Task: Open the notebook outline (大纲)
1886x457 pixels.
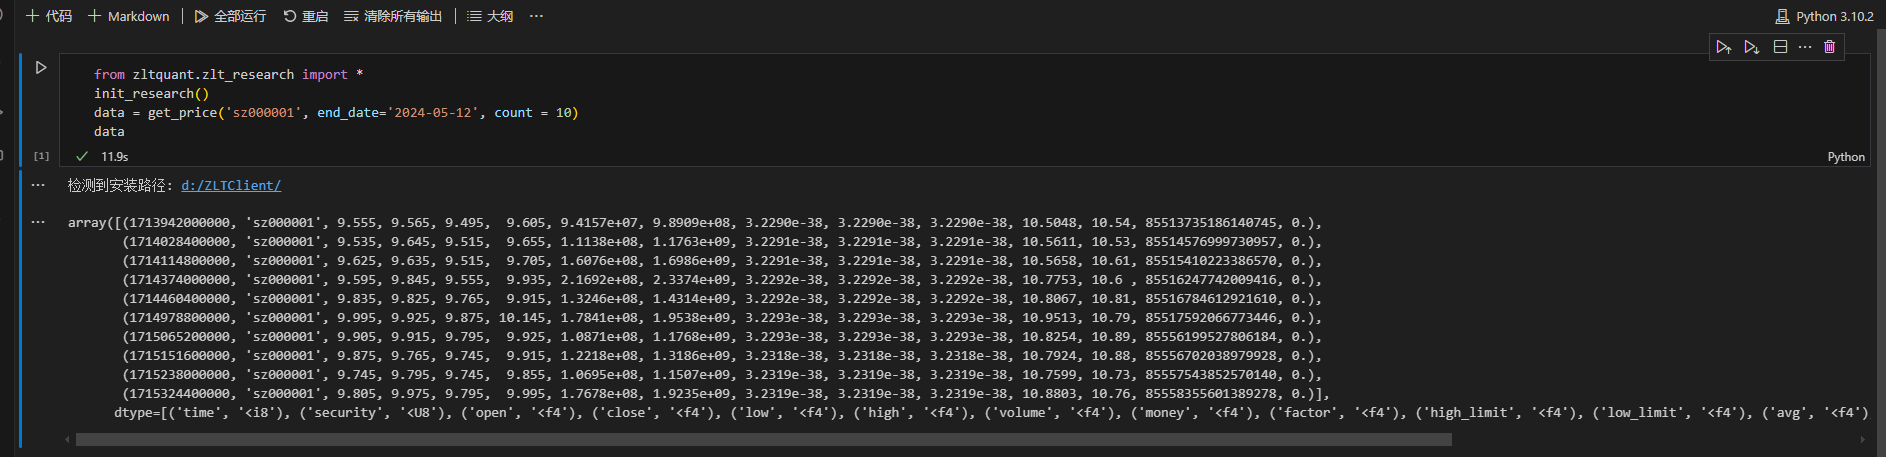Action: coord(490,16)
